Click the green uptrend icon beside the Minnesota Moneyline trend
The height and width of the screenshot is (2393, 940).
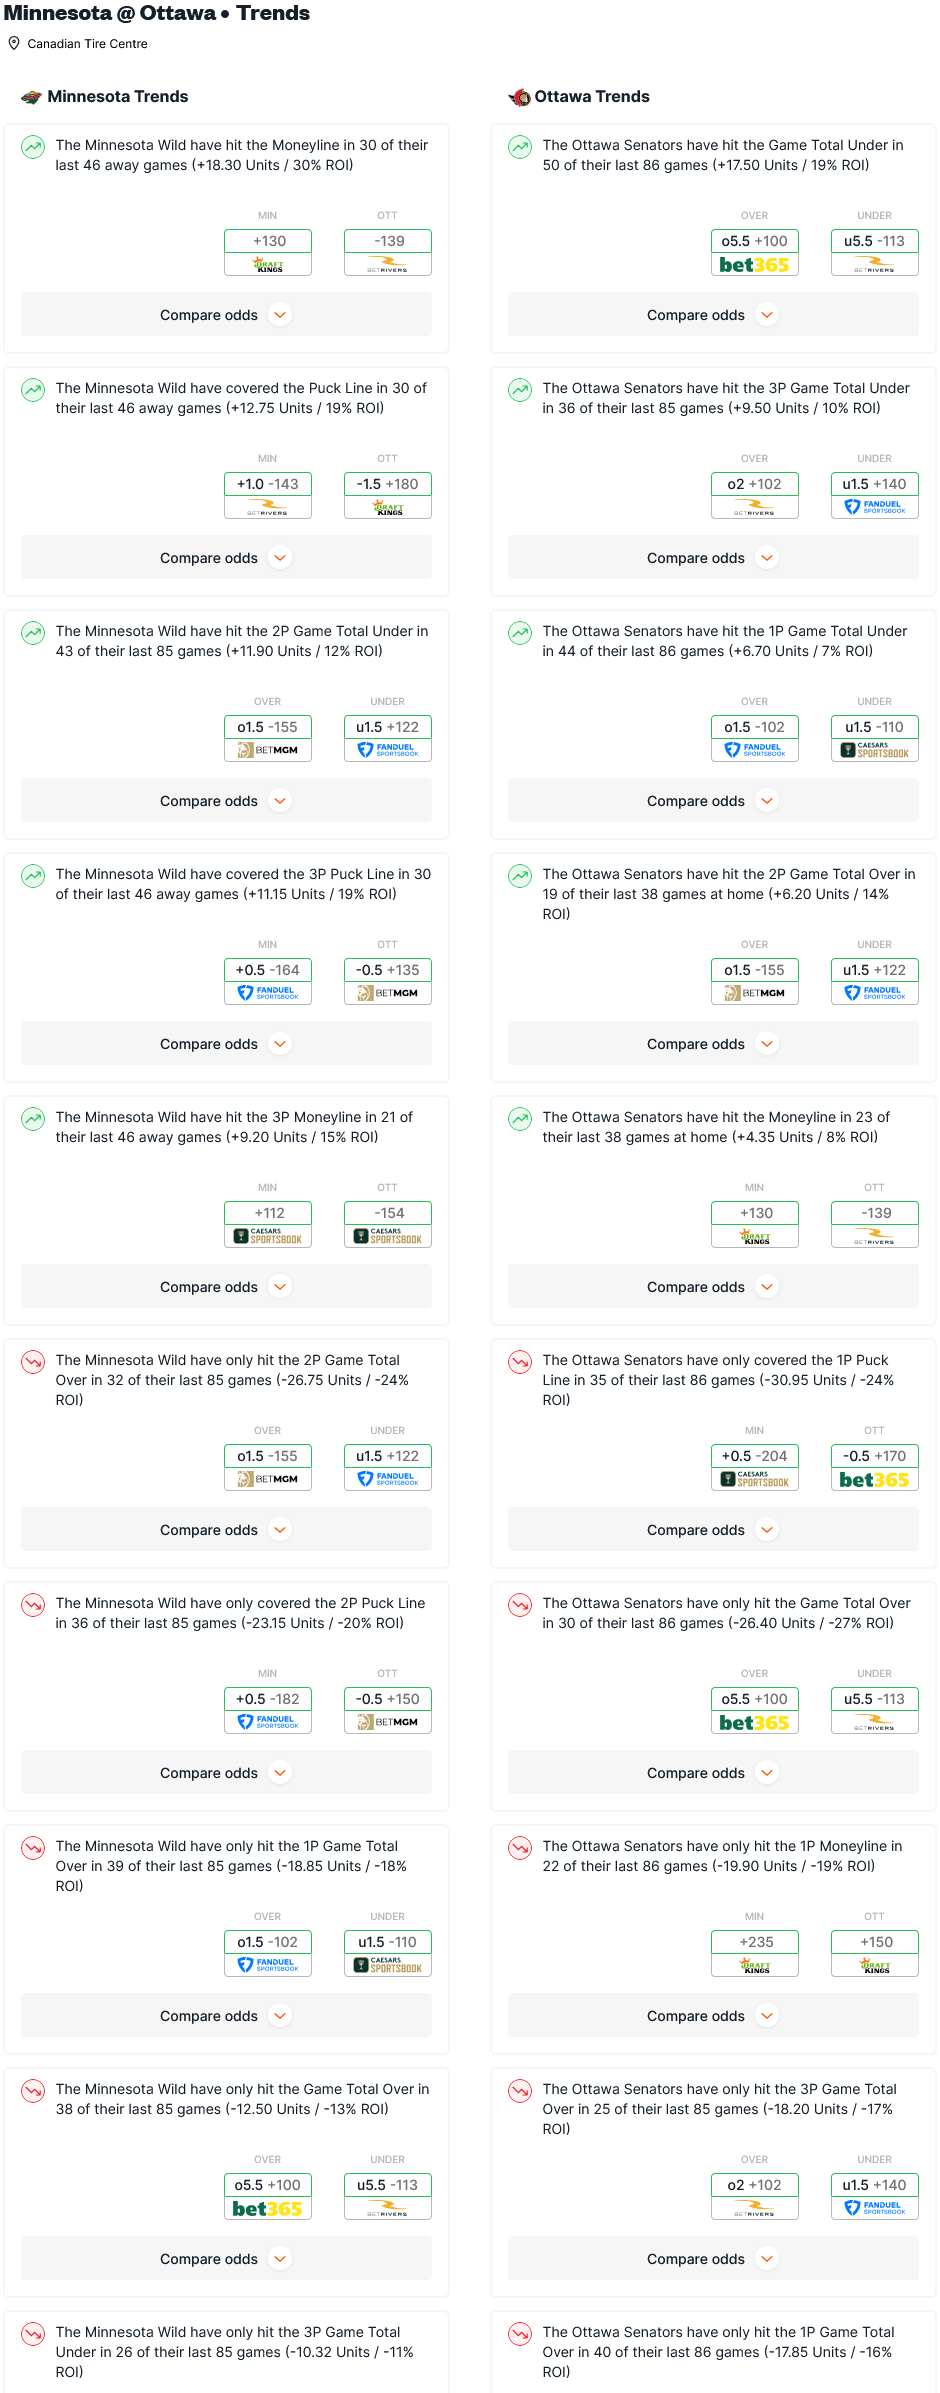pyautogui.click(x=33, y=147)
